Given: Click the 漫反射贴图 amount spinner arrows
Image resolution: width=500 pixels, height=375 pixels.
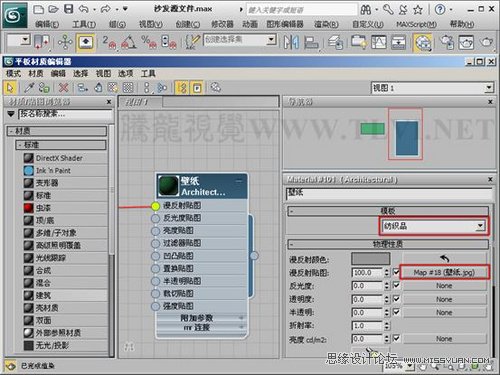Looking at the screenshot, I should click(387, 272).
